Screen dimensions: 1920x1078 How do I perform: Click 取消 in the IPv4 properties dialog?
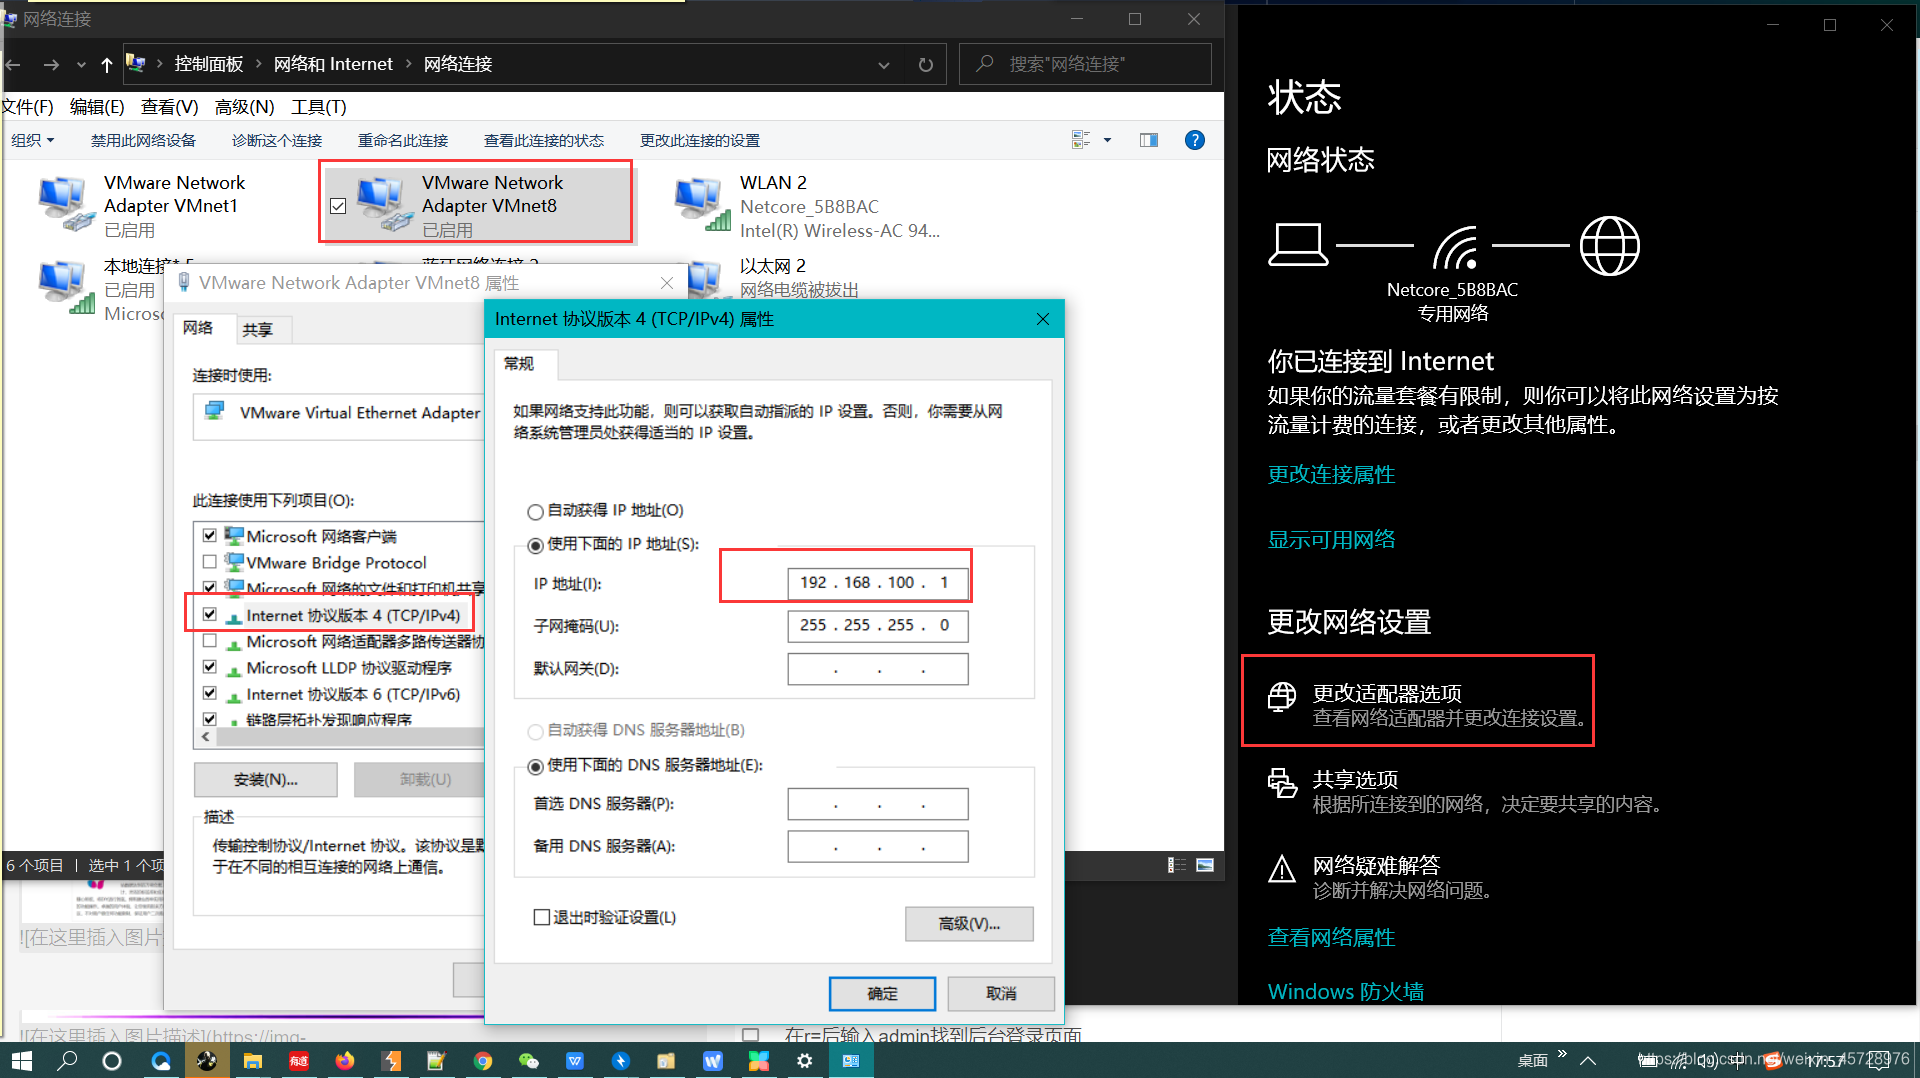[1001, 993]
